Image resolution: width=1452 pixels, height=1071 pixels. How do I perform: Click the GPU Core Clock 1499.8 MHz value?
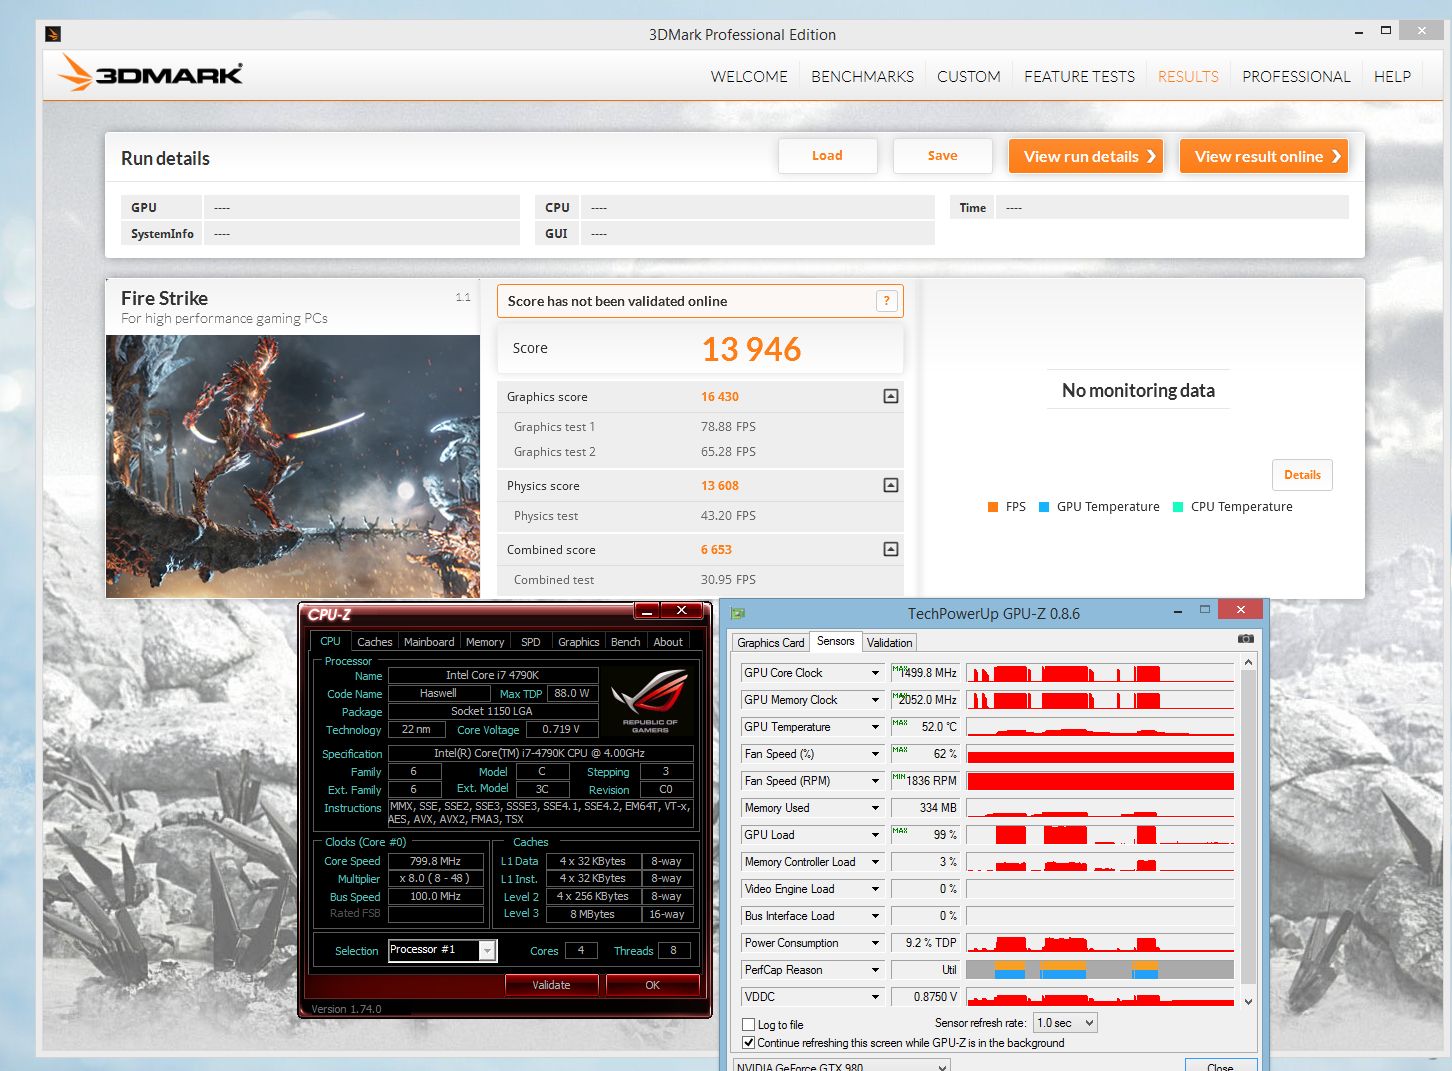pyautogui.click(x=925, y=673)
